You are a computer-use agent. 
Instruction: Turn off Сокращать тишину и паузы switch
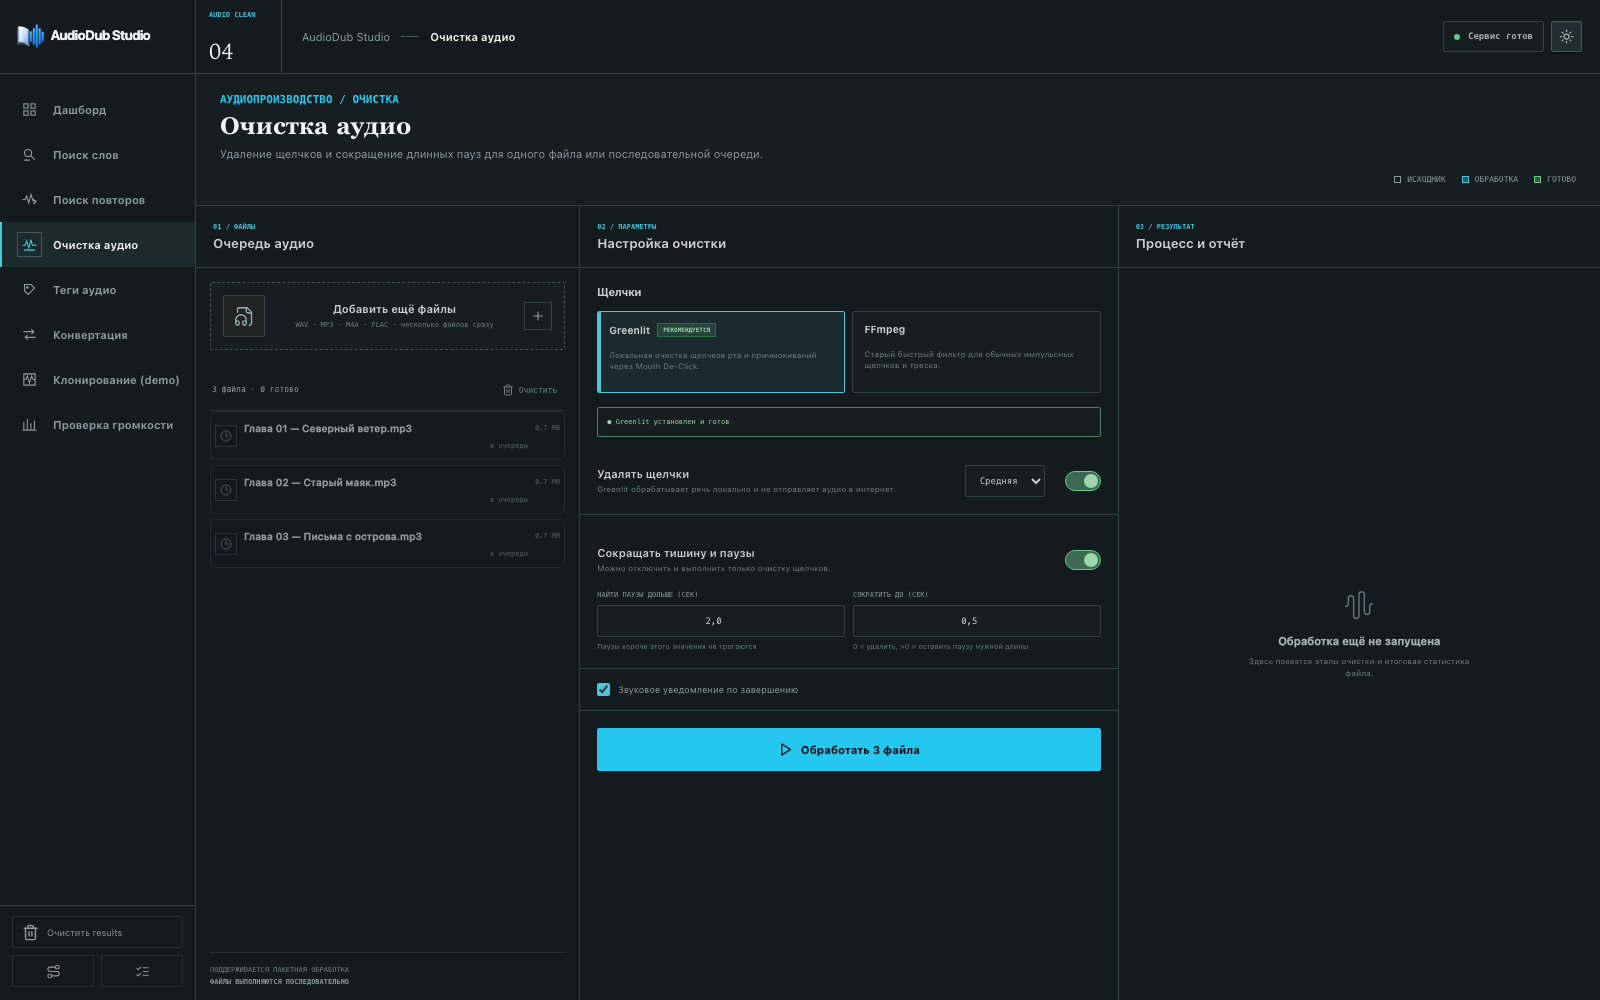pos(1083,560)
